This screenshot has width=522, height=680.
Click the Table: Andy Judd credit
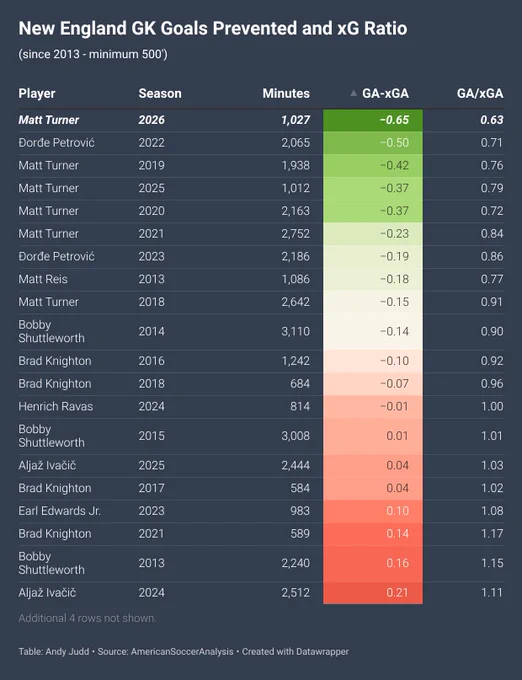(x=54, y=651)
